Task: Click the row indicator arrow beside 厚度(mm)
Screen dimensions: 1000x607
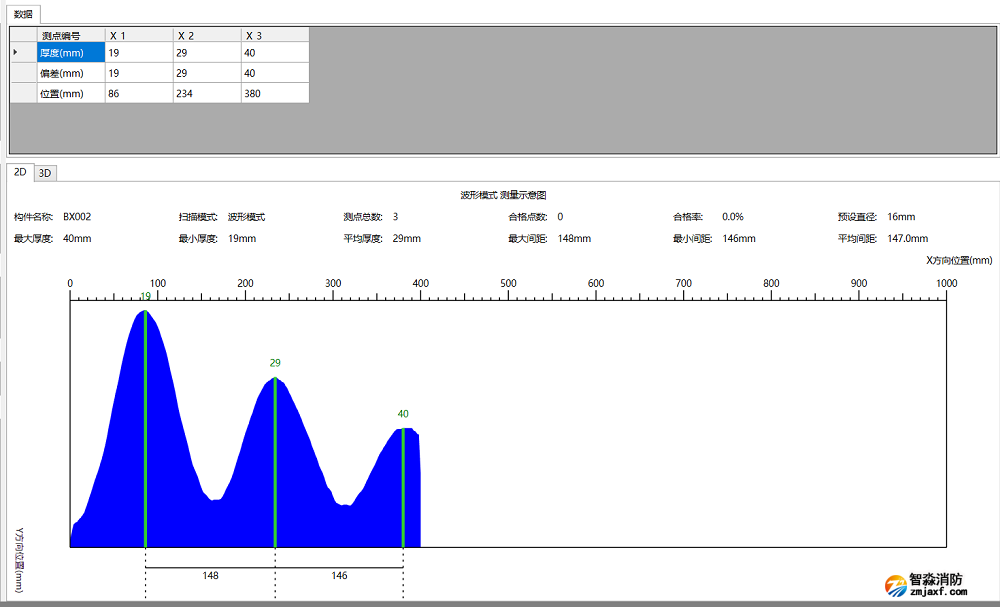Action: pos(15,52)
